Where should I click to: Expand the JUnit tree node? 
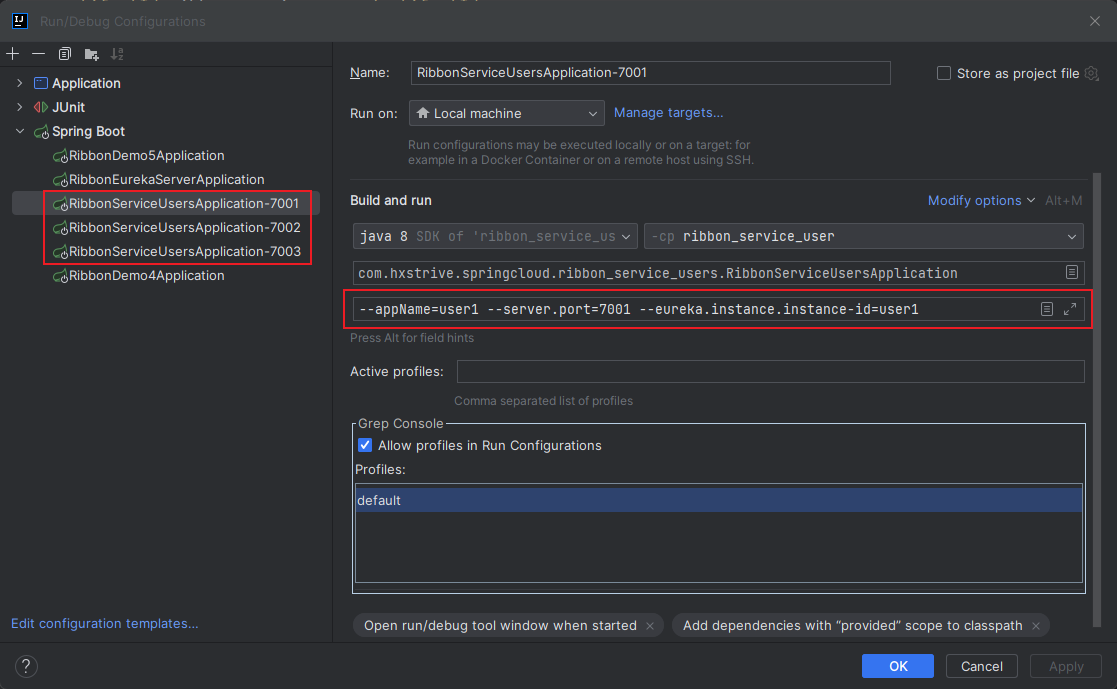[20, 107]
